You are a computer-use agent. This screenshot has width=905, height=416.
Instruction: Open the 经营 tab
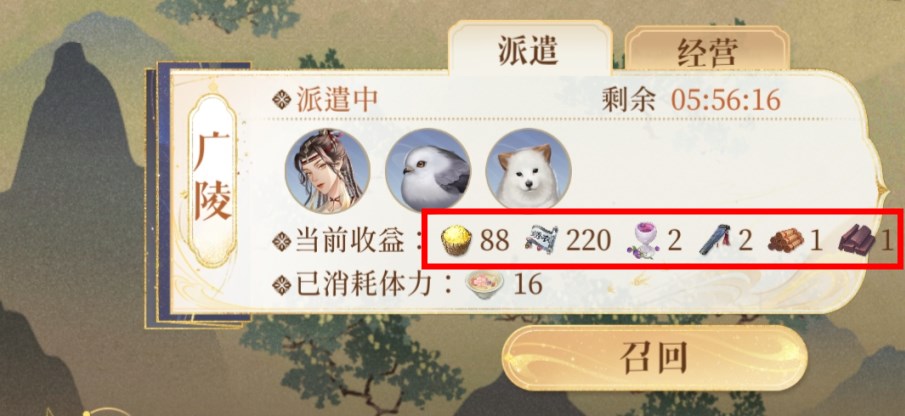[x=707, y=51]
